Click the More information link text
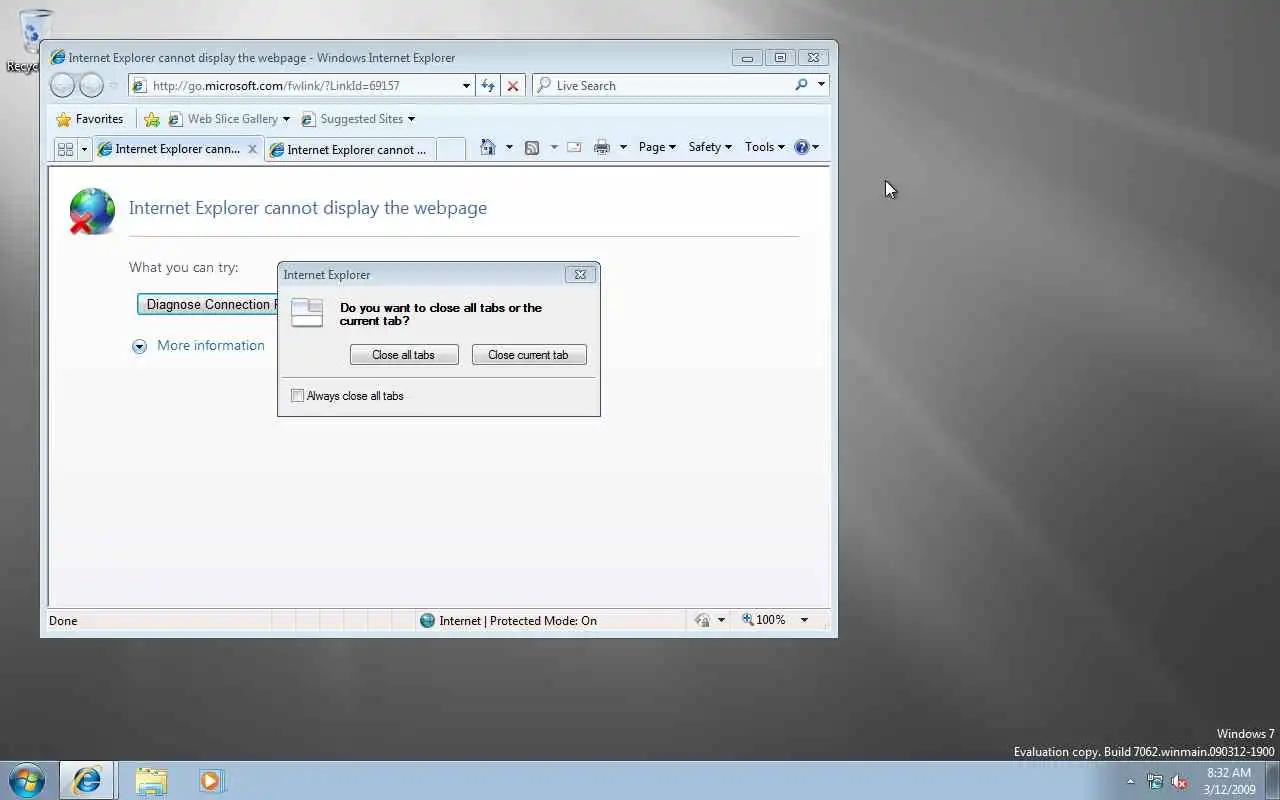The height and width of the screenshot is (800, 1280). tap(211, 345)
